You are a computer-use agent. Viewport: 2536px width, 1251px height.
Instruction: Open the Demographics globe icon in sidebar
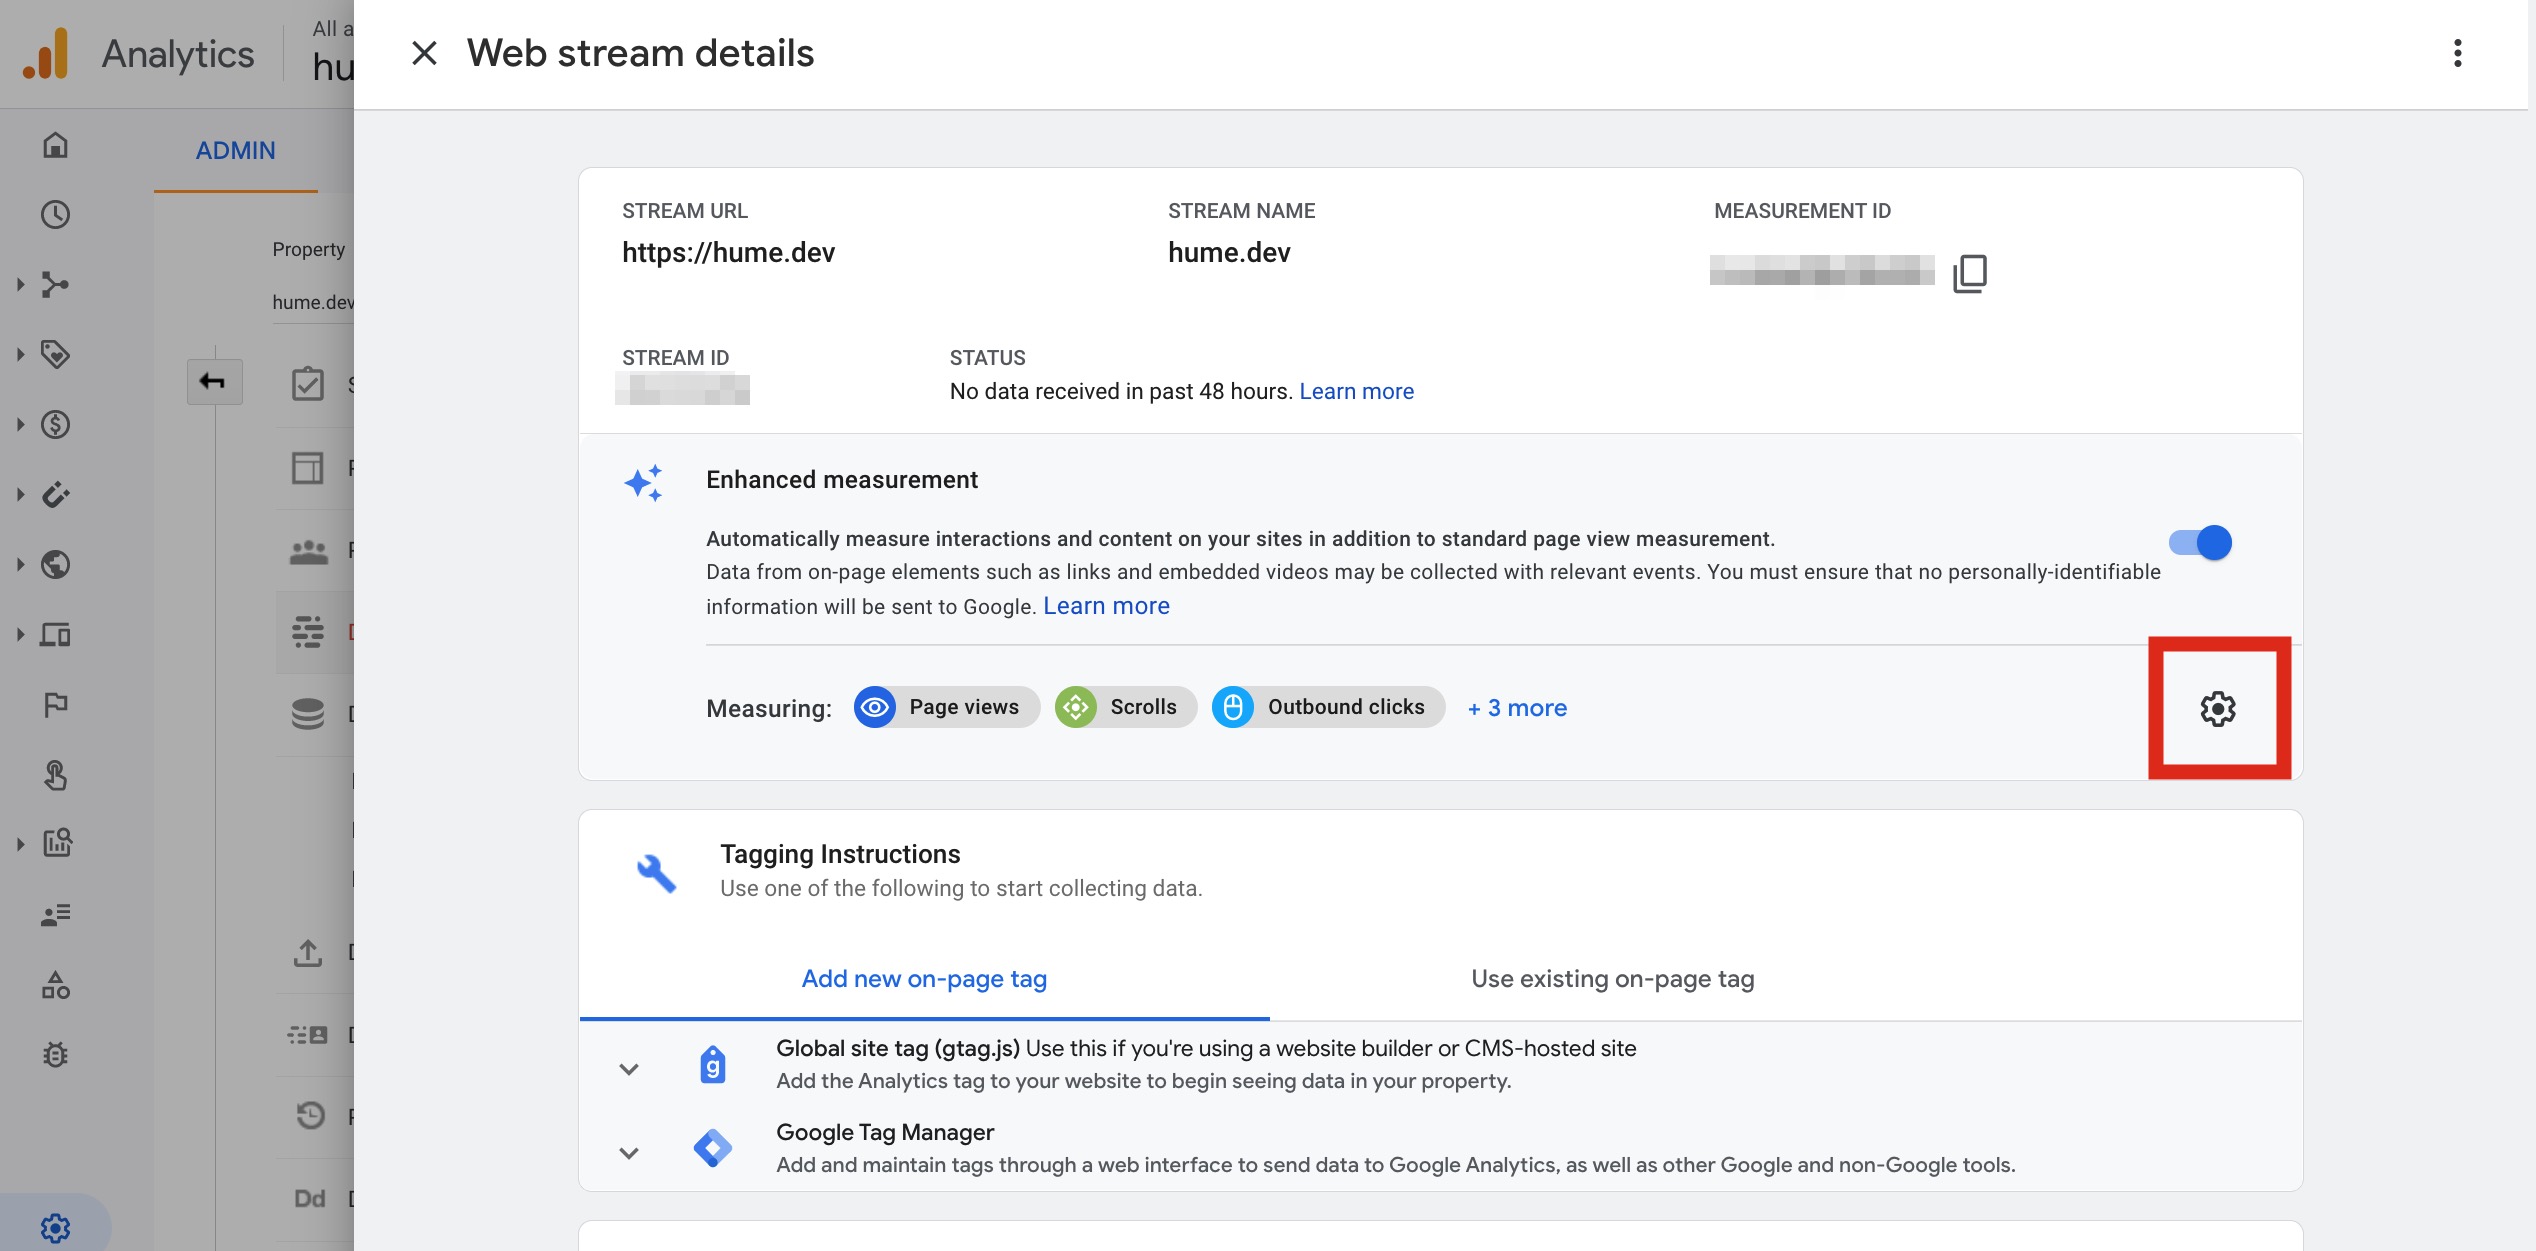pos(56,564)
